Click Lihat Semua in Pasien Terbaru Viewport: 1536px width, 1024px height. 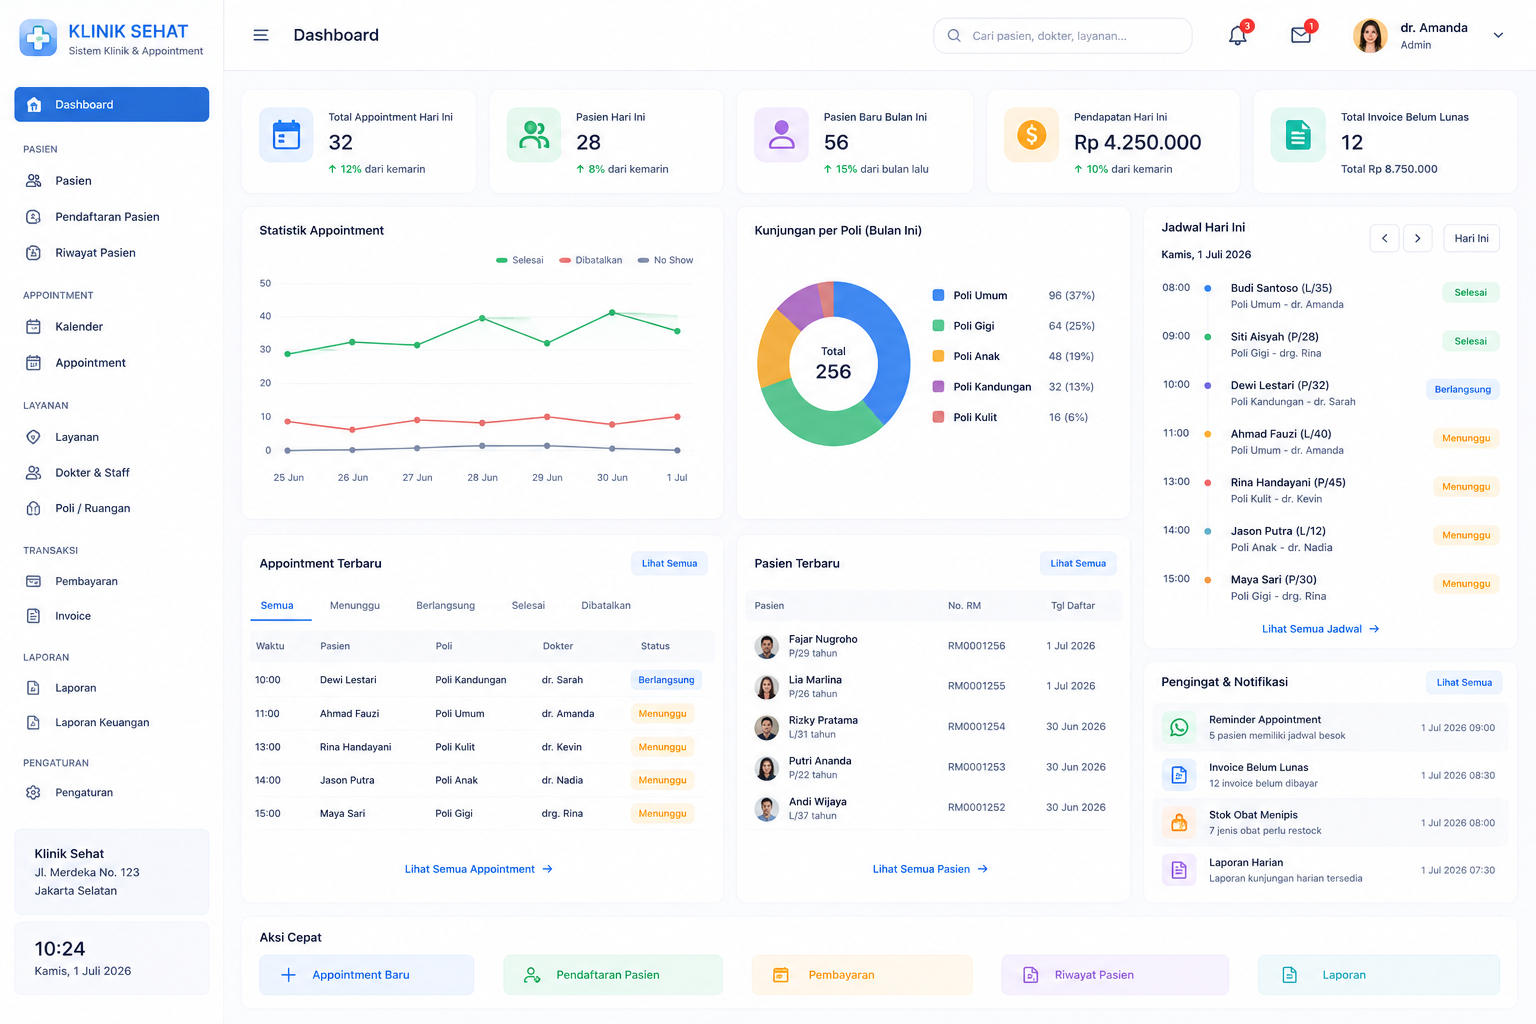pyautogui.click(x=1078, y=563)
